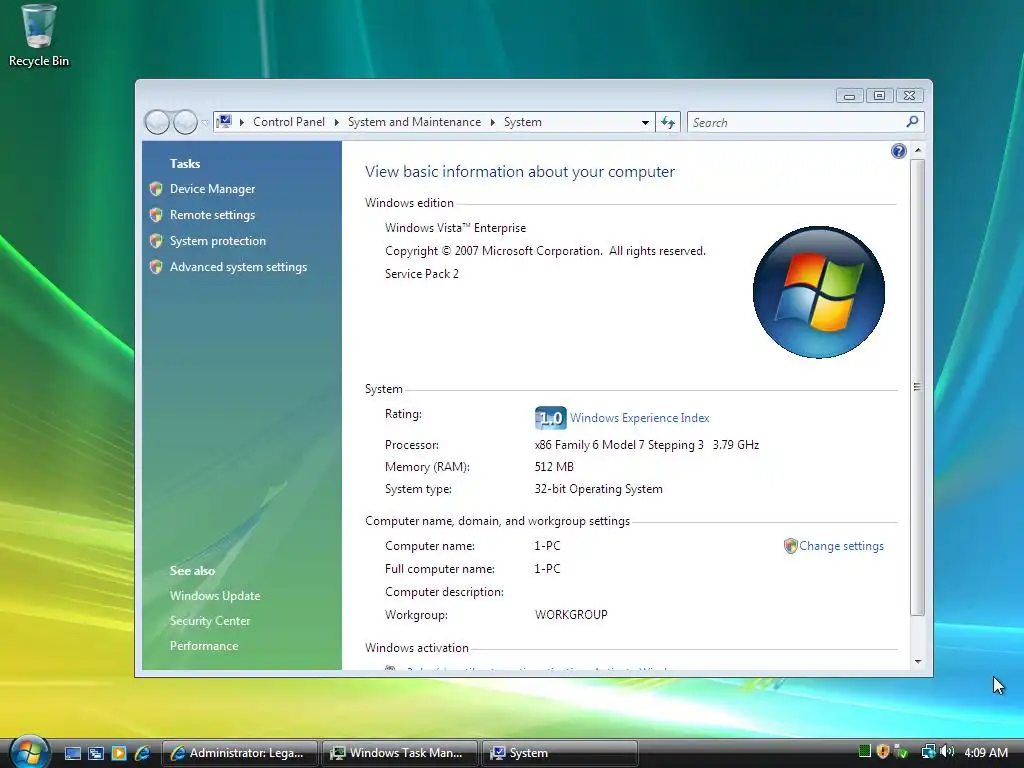Screen dimensions: 1024x768
Task: Launch Windows Media Player from quick launch
Action: tap(119, 753)
